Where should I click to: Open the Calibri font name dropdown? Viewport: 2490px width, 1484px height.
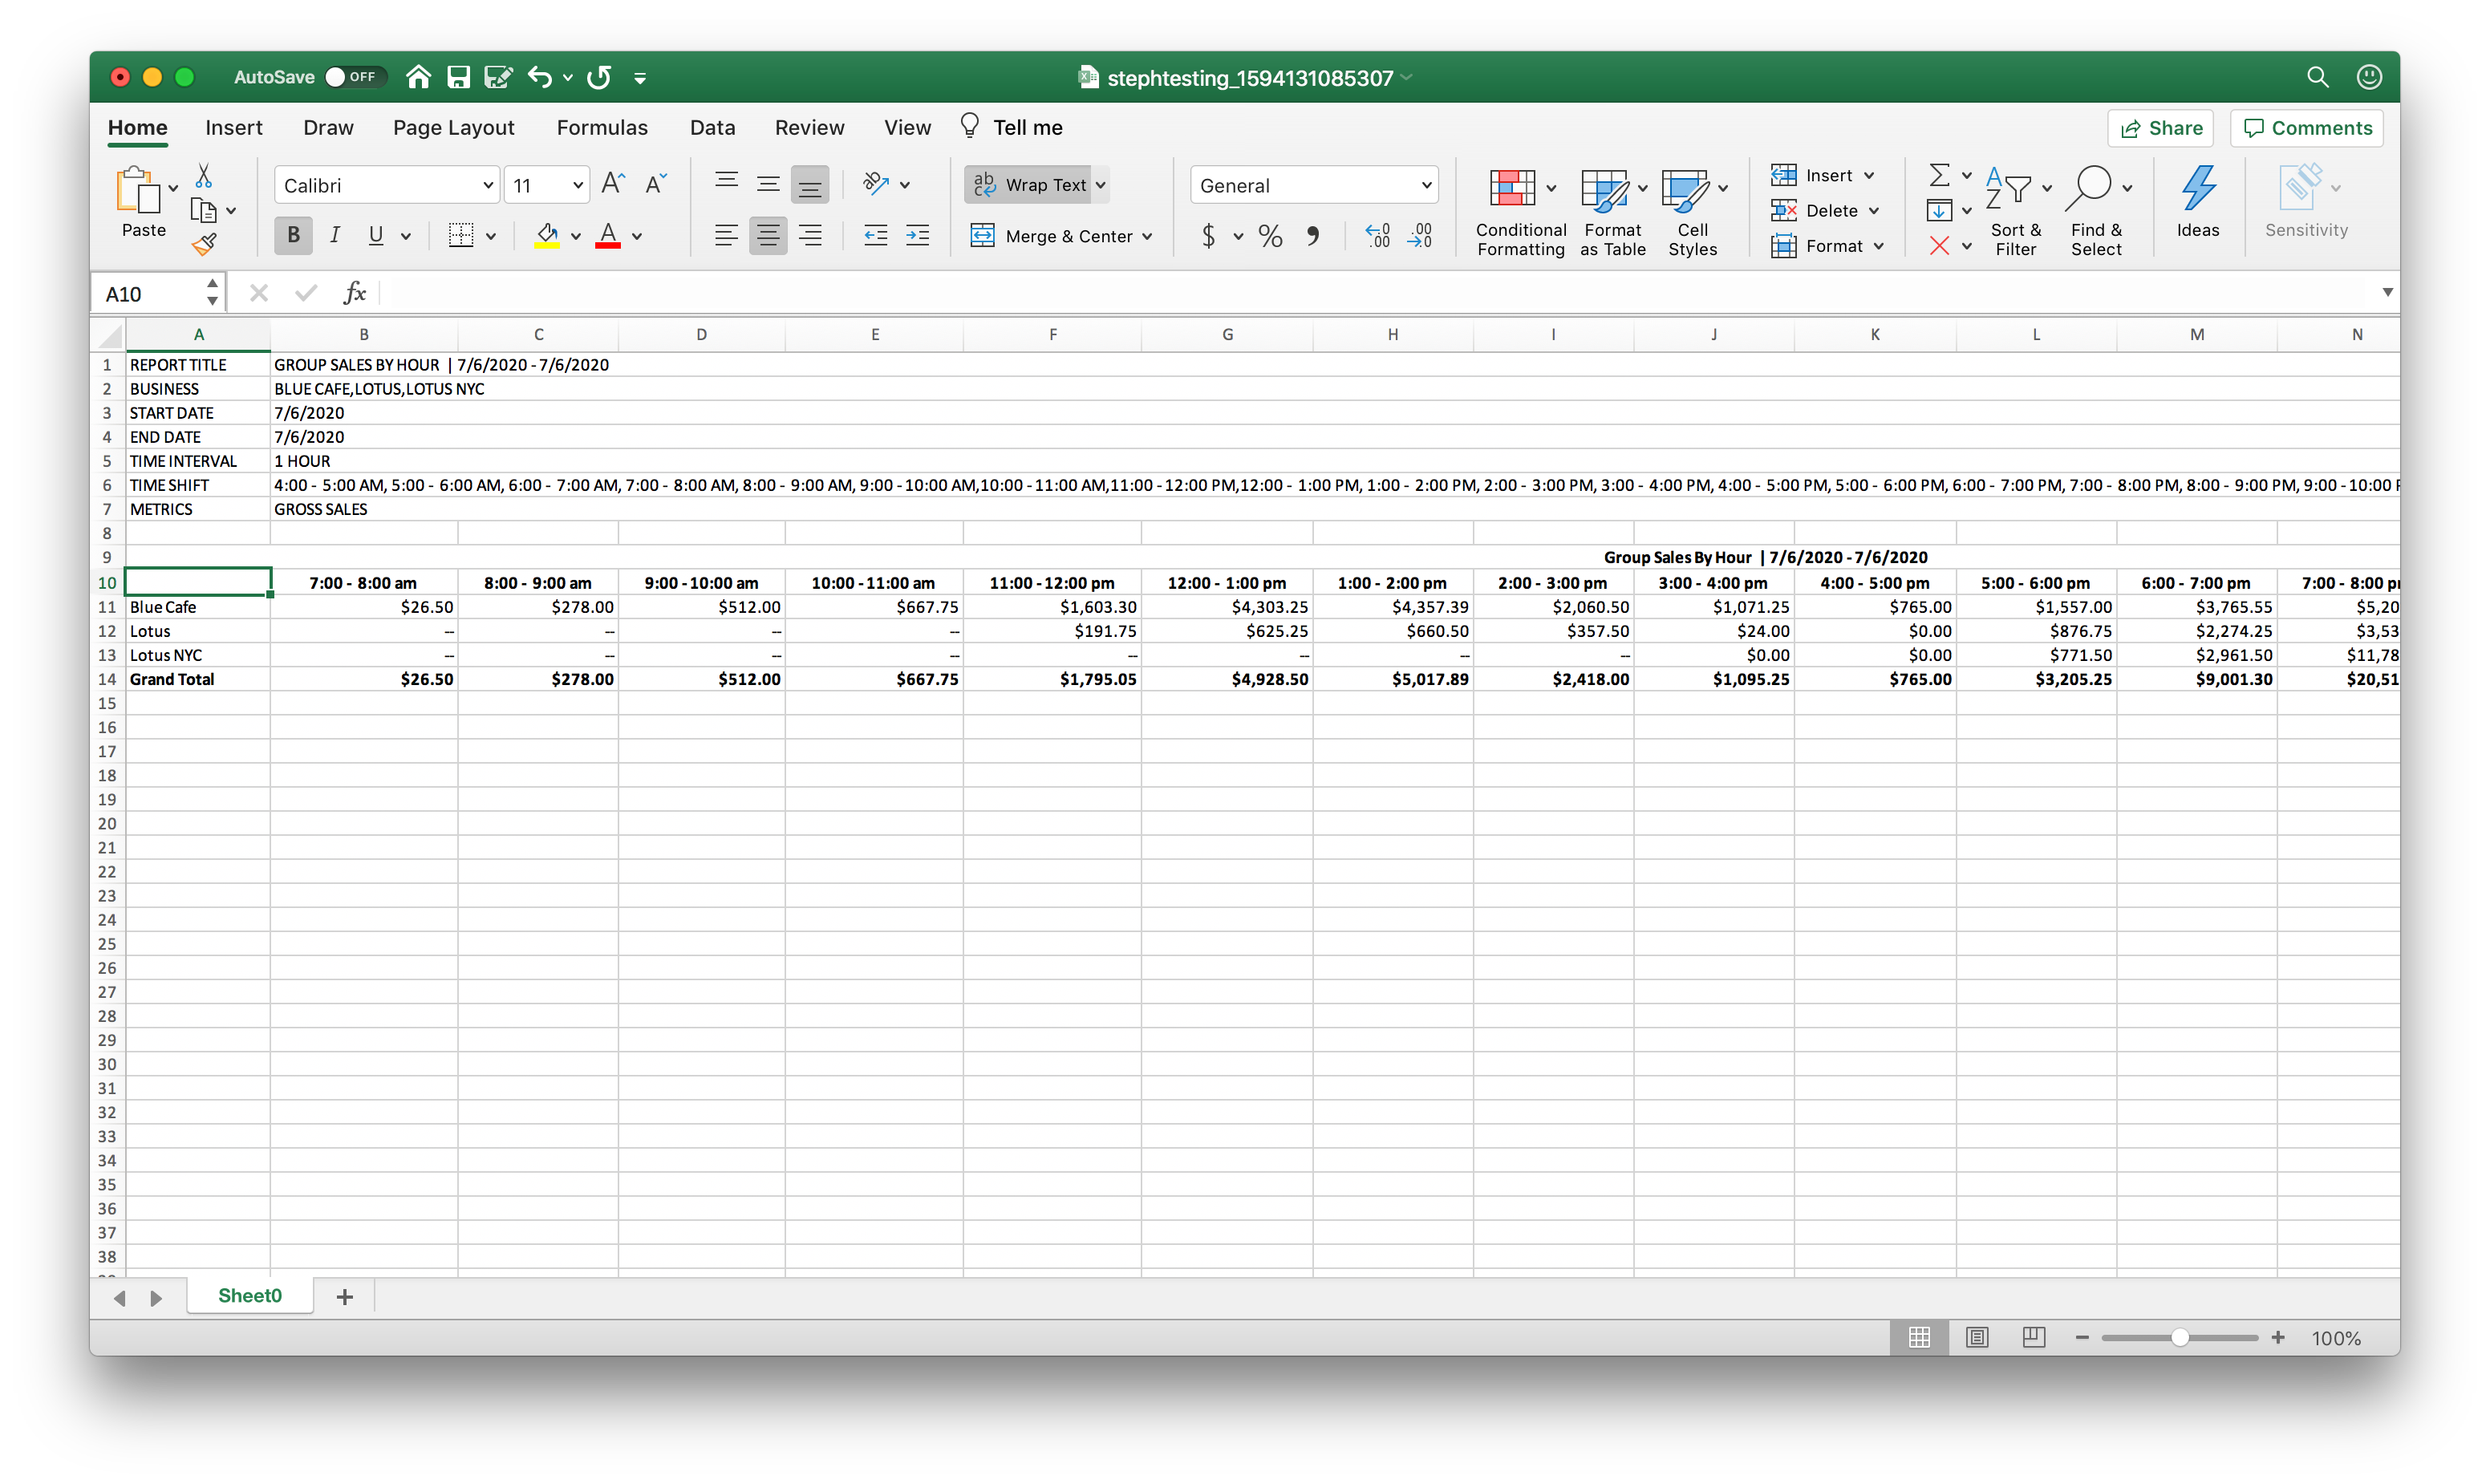point(487,185)
